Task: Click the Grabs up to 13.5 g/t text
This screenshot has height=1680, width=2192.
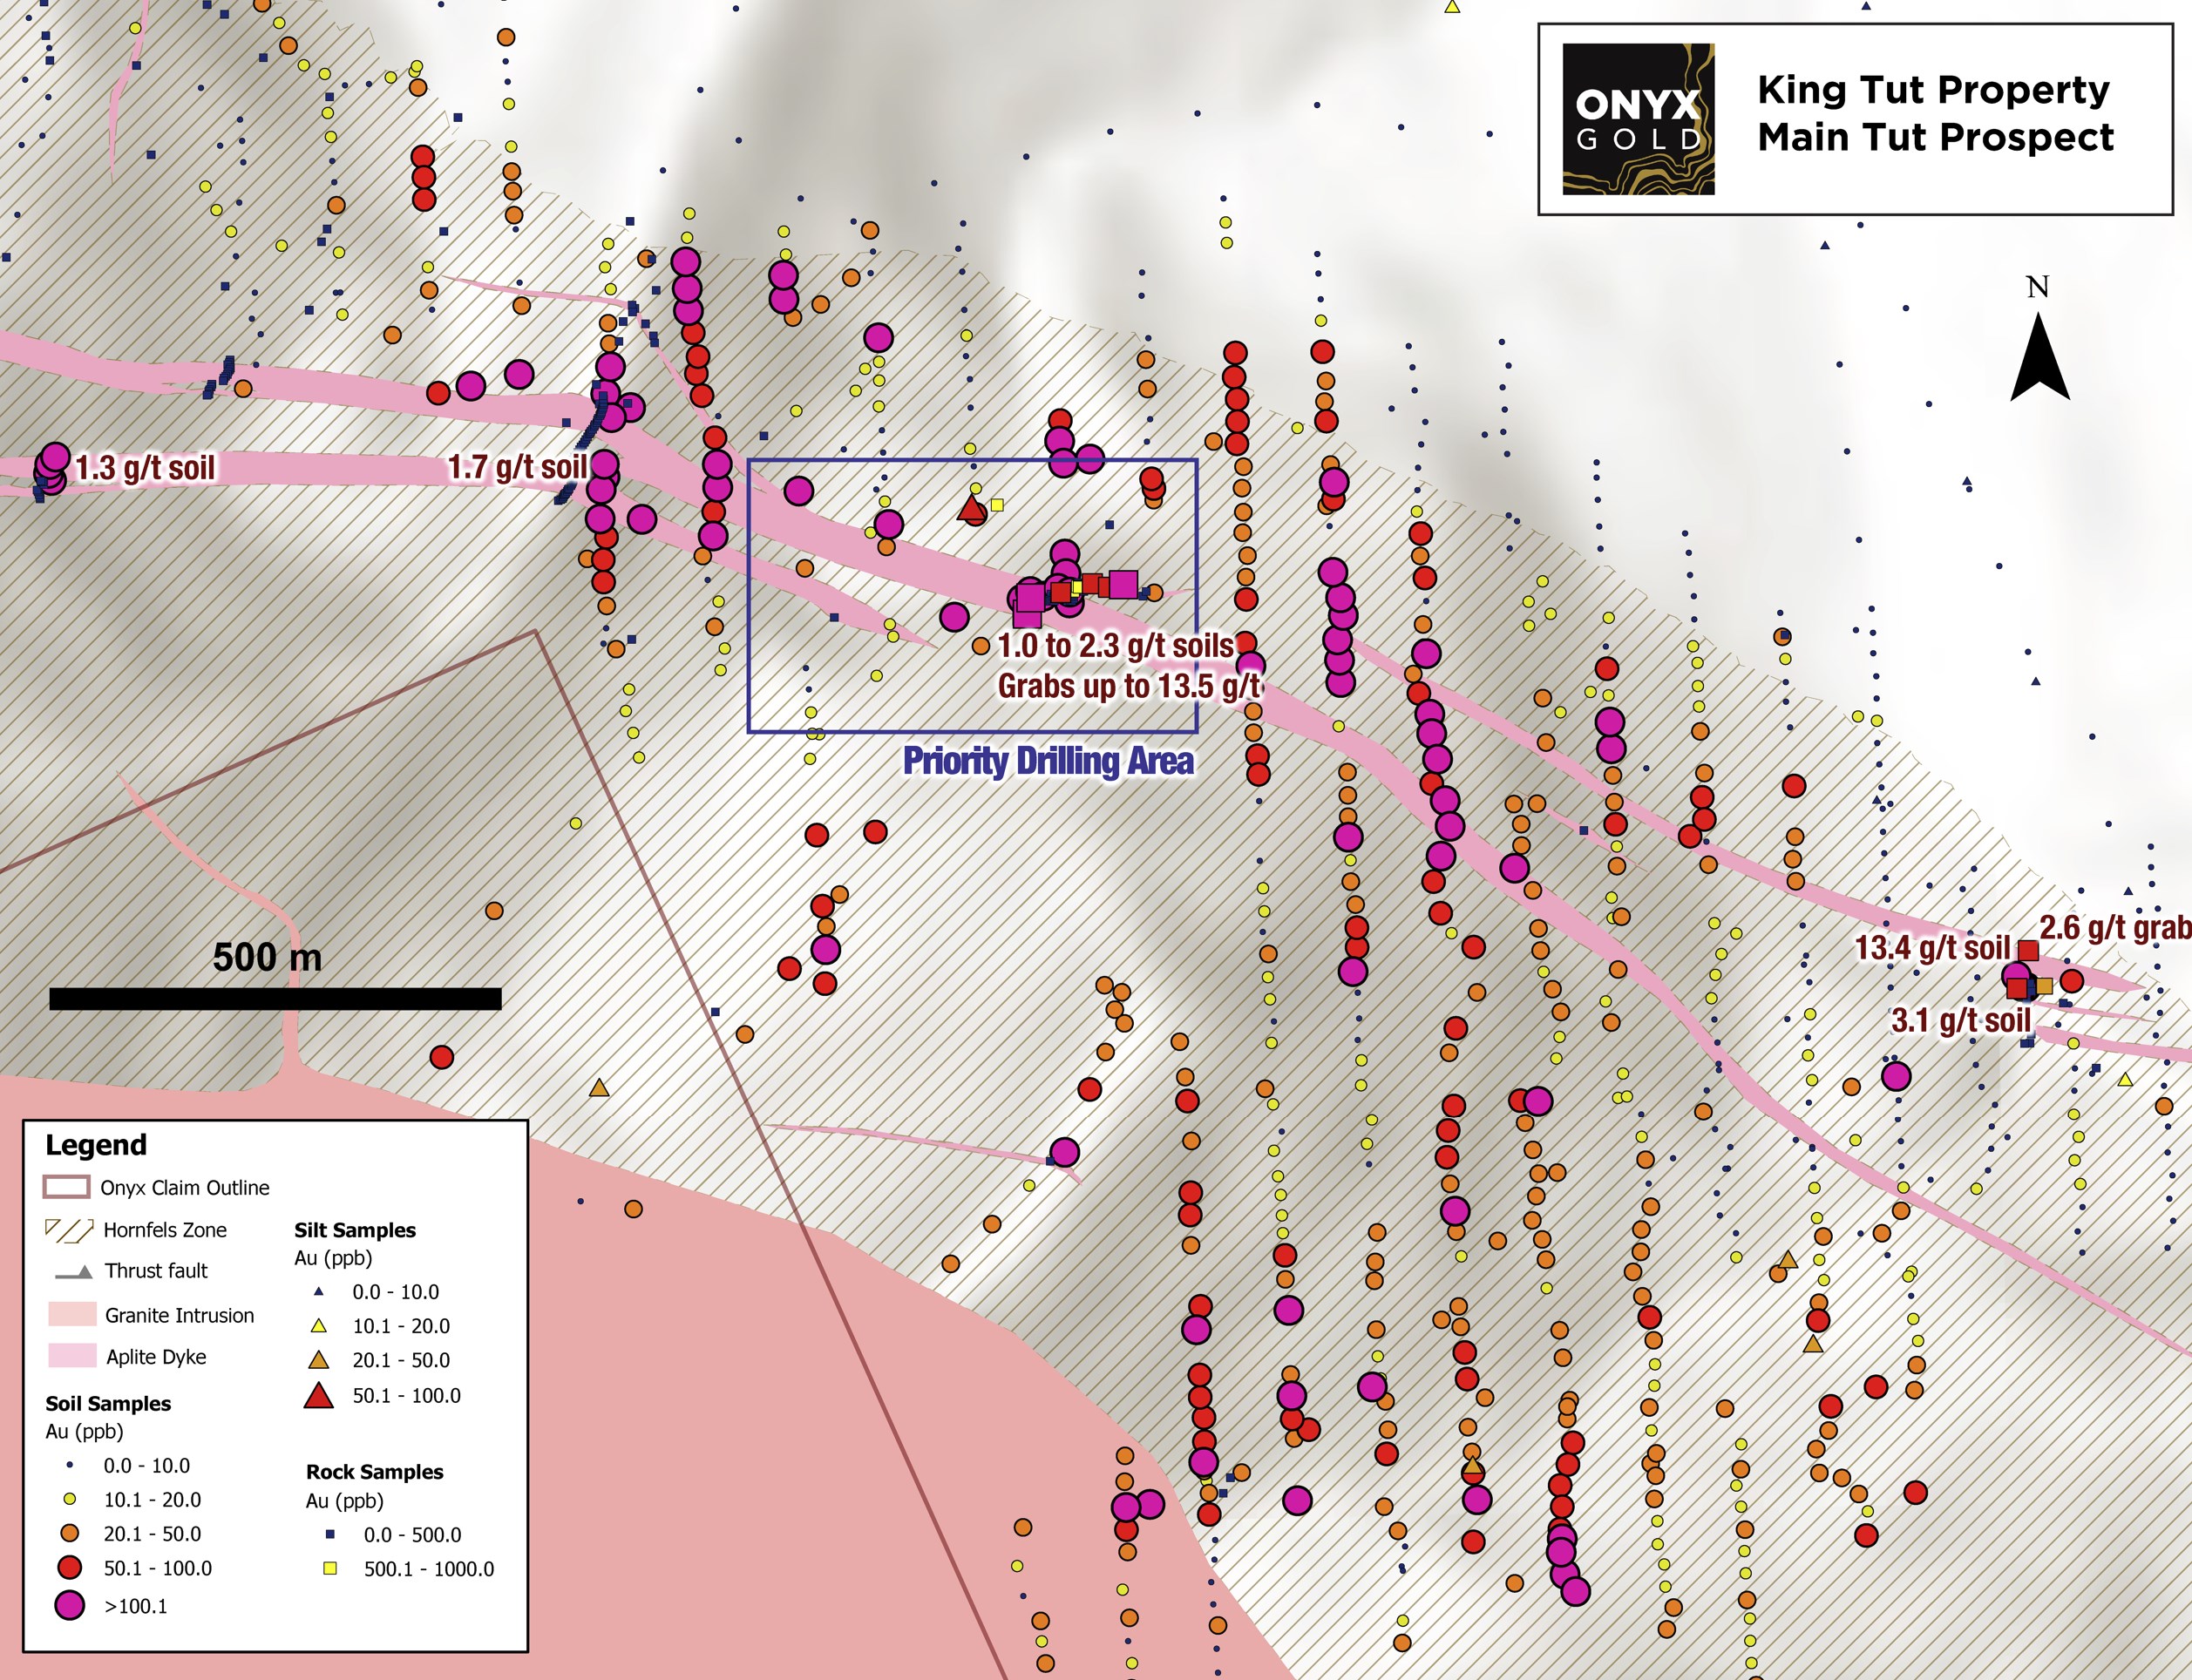Action: click(1129, 686)
